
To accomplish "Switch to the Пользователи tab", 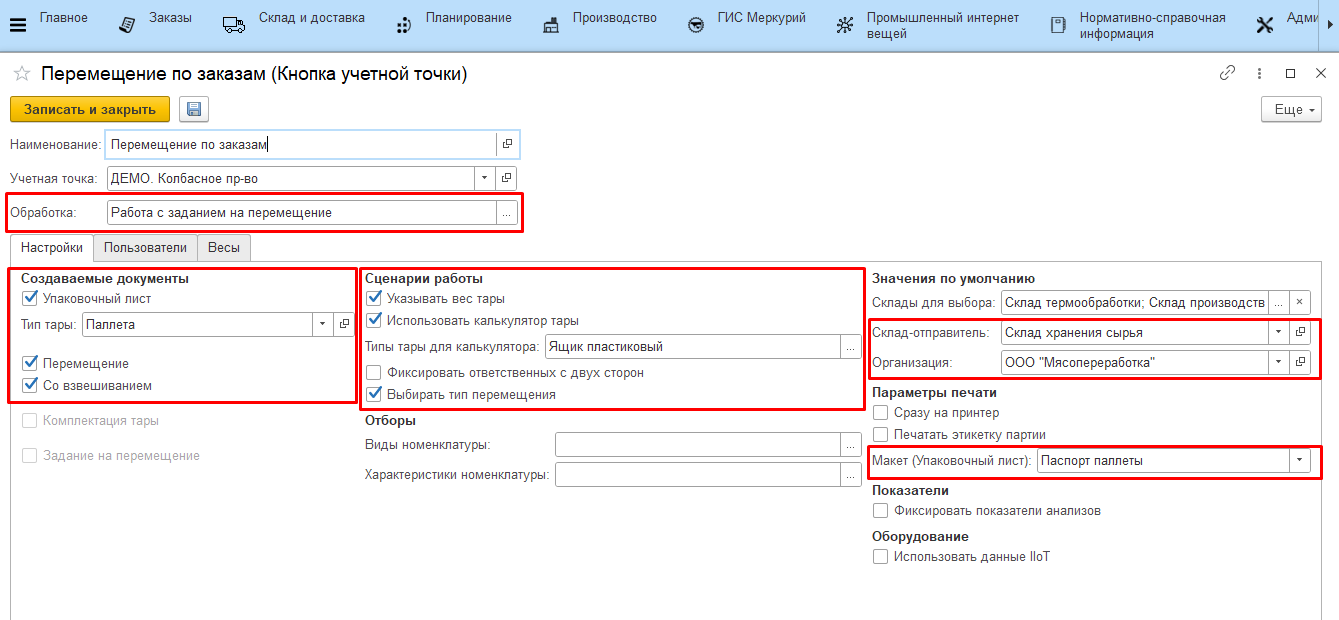I will 145,247.
